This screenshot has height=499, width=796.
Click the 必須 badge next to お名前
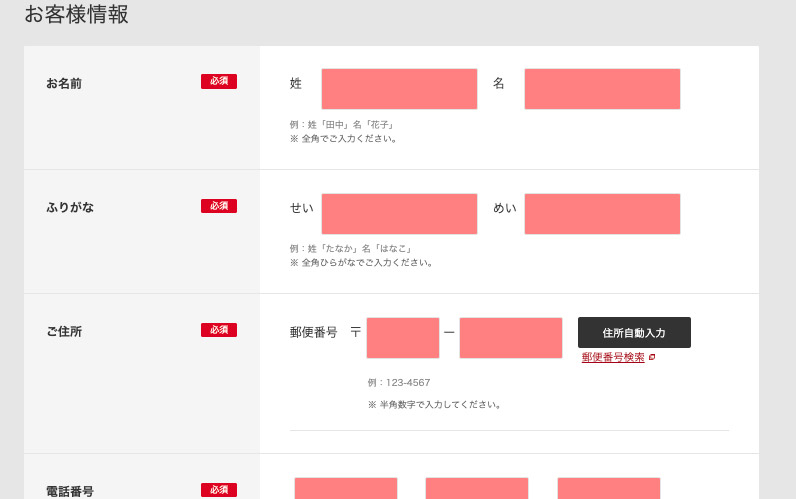point(219,82)
